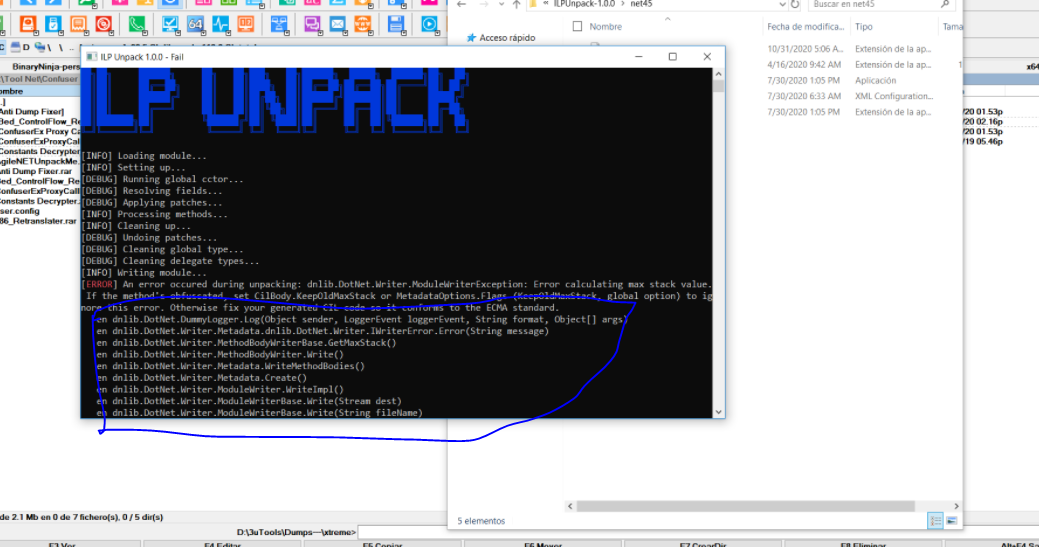Sort Explorer files by Nombre column
Image resolution: width=1039 pixels, height=547 pixels.
point(606,26)
